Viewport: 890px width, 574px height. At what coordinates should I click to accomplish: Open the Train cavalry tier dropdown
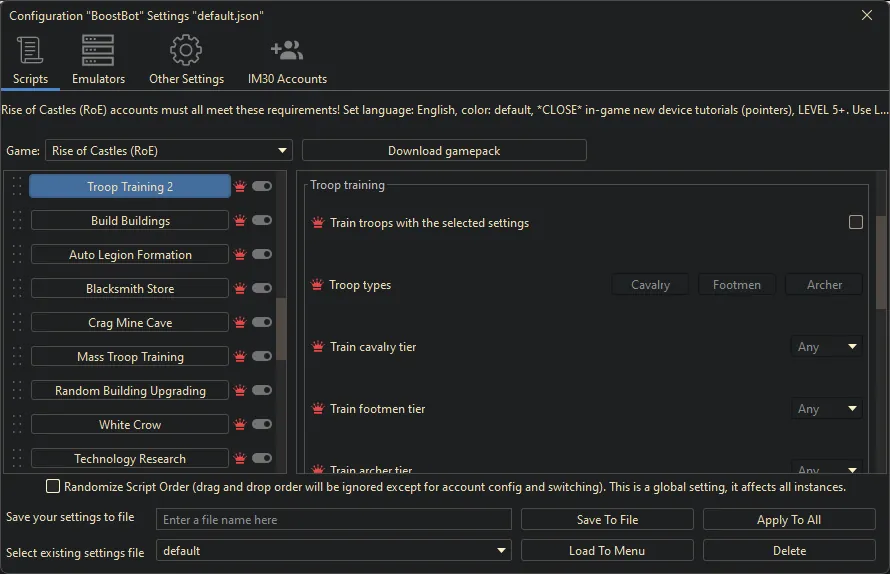[826, 346]
